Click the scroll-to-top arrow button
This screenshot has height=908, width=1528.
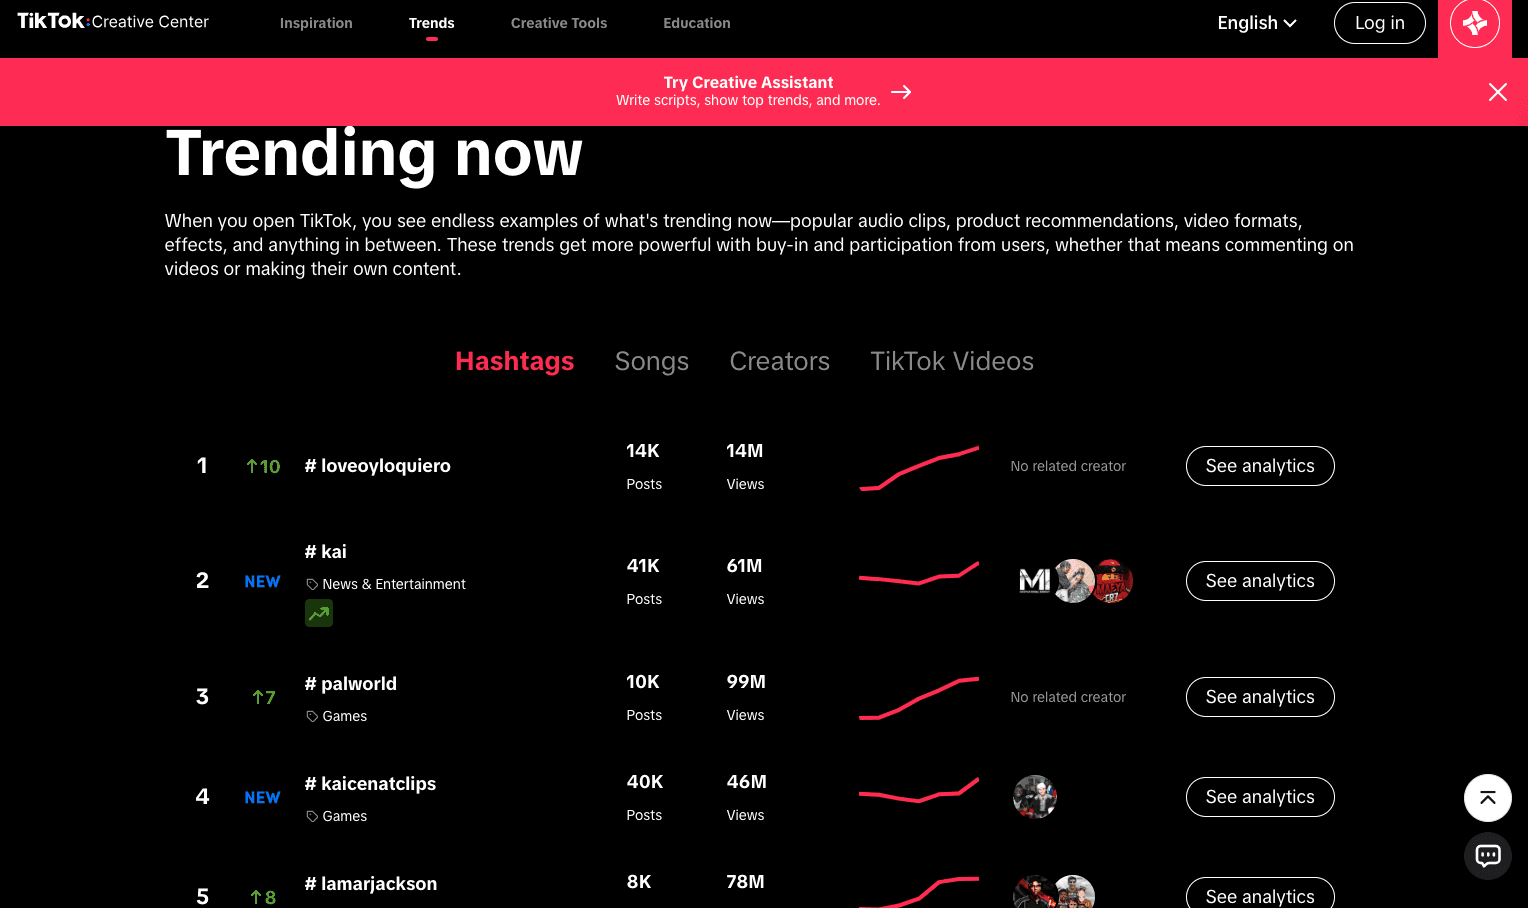click(1487, 798)
